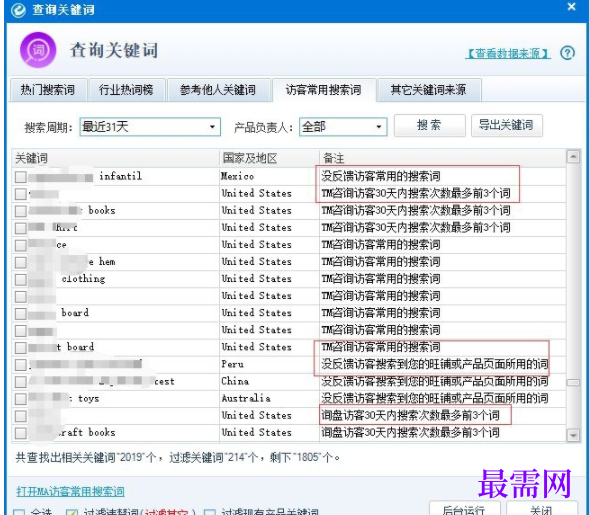Click the 后台运行 button

pos(465,509)
